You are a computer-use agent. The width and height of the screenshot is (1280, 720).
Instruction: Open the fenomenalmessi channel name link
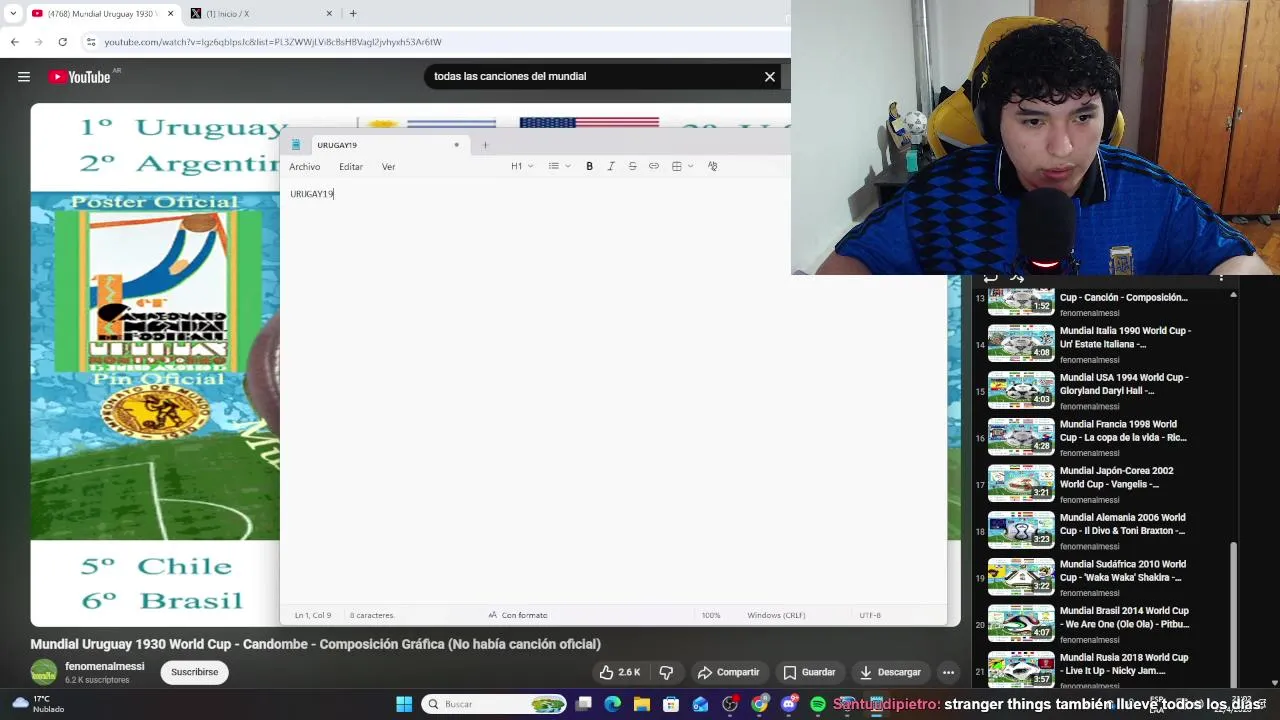105,666
